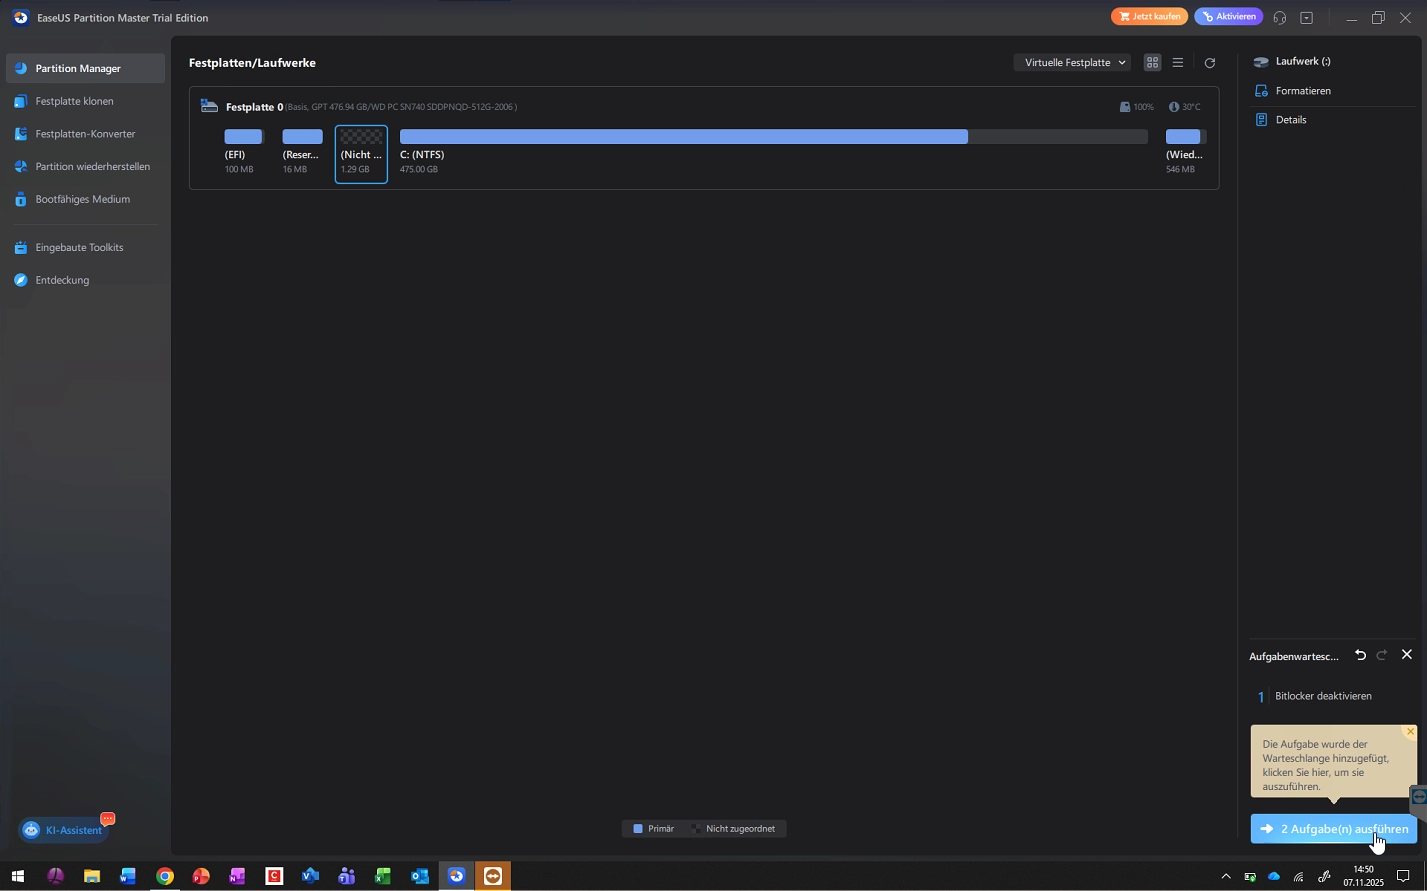Image resolution: width=1427 pixels, height=891 pixels.
Task: Undo the last queued task
Action: 1360,655
